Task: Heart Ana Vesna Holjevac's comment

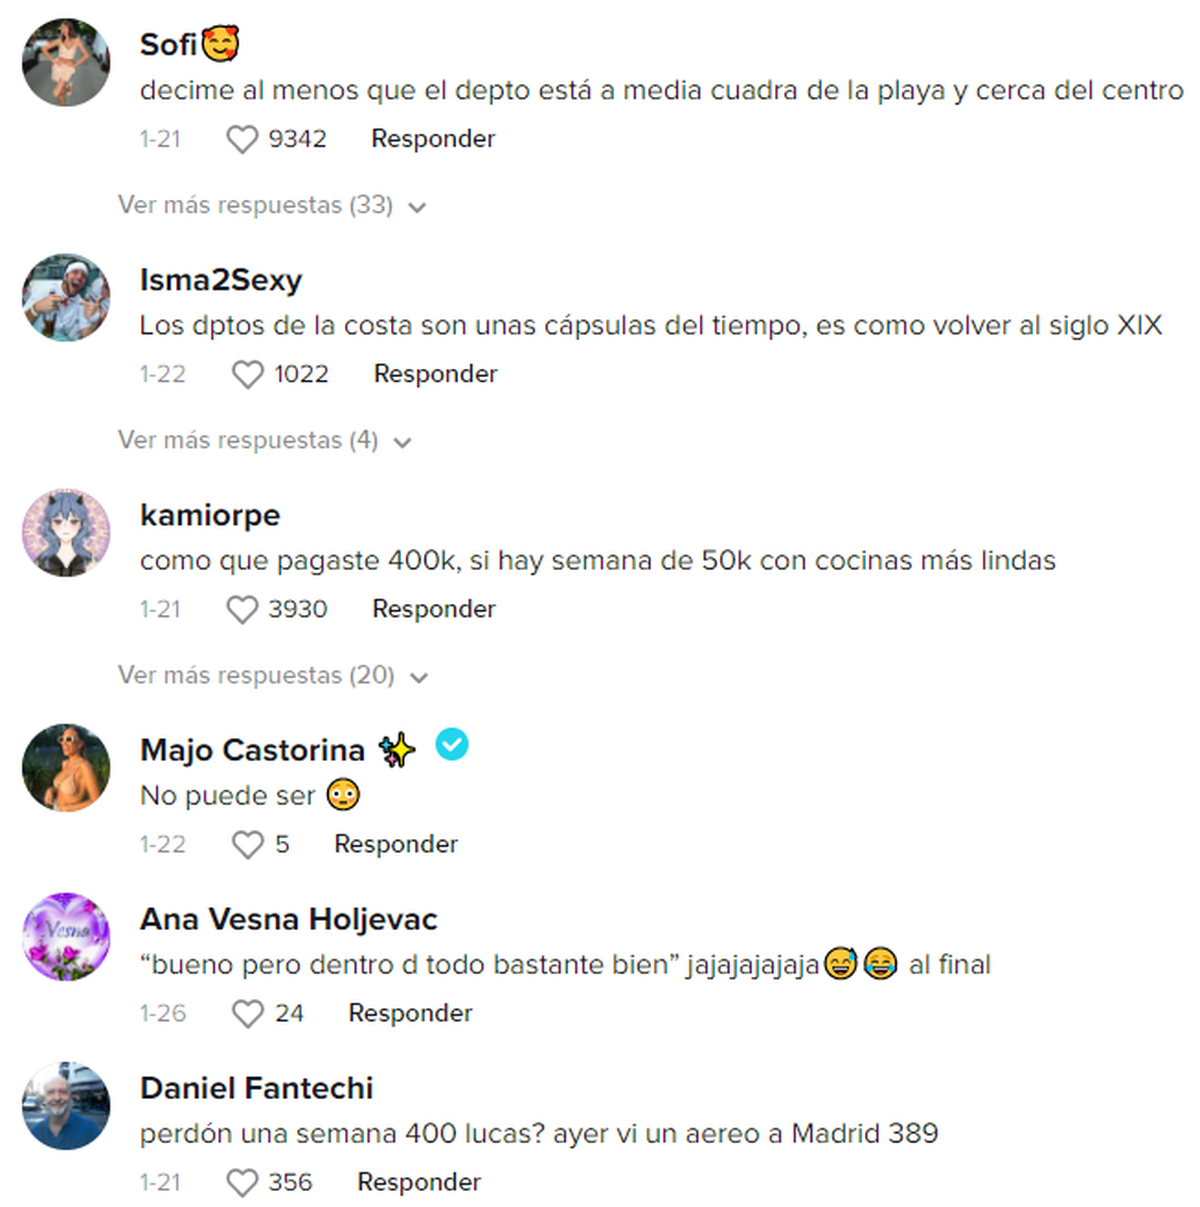Action: [247, 1013]
